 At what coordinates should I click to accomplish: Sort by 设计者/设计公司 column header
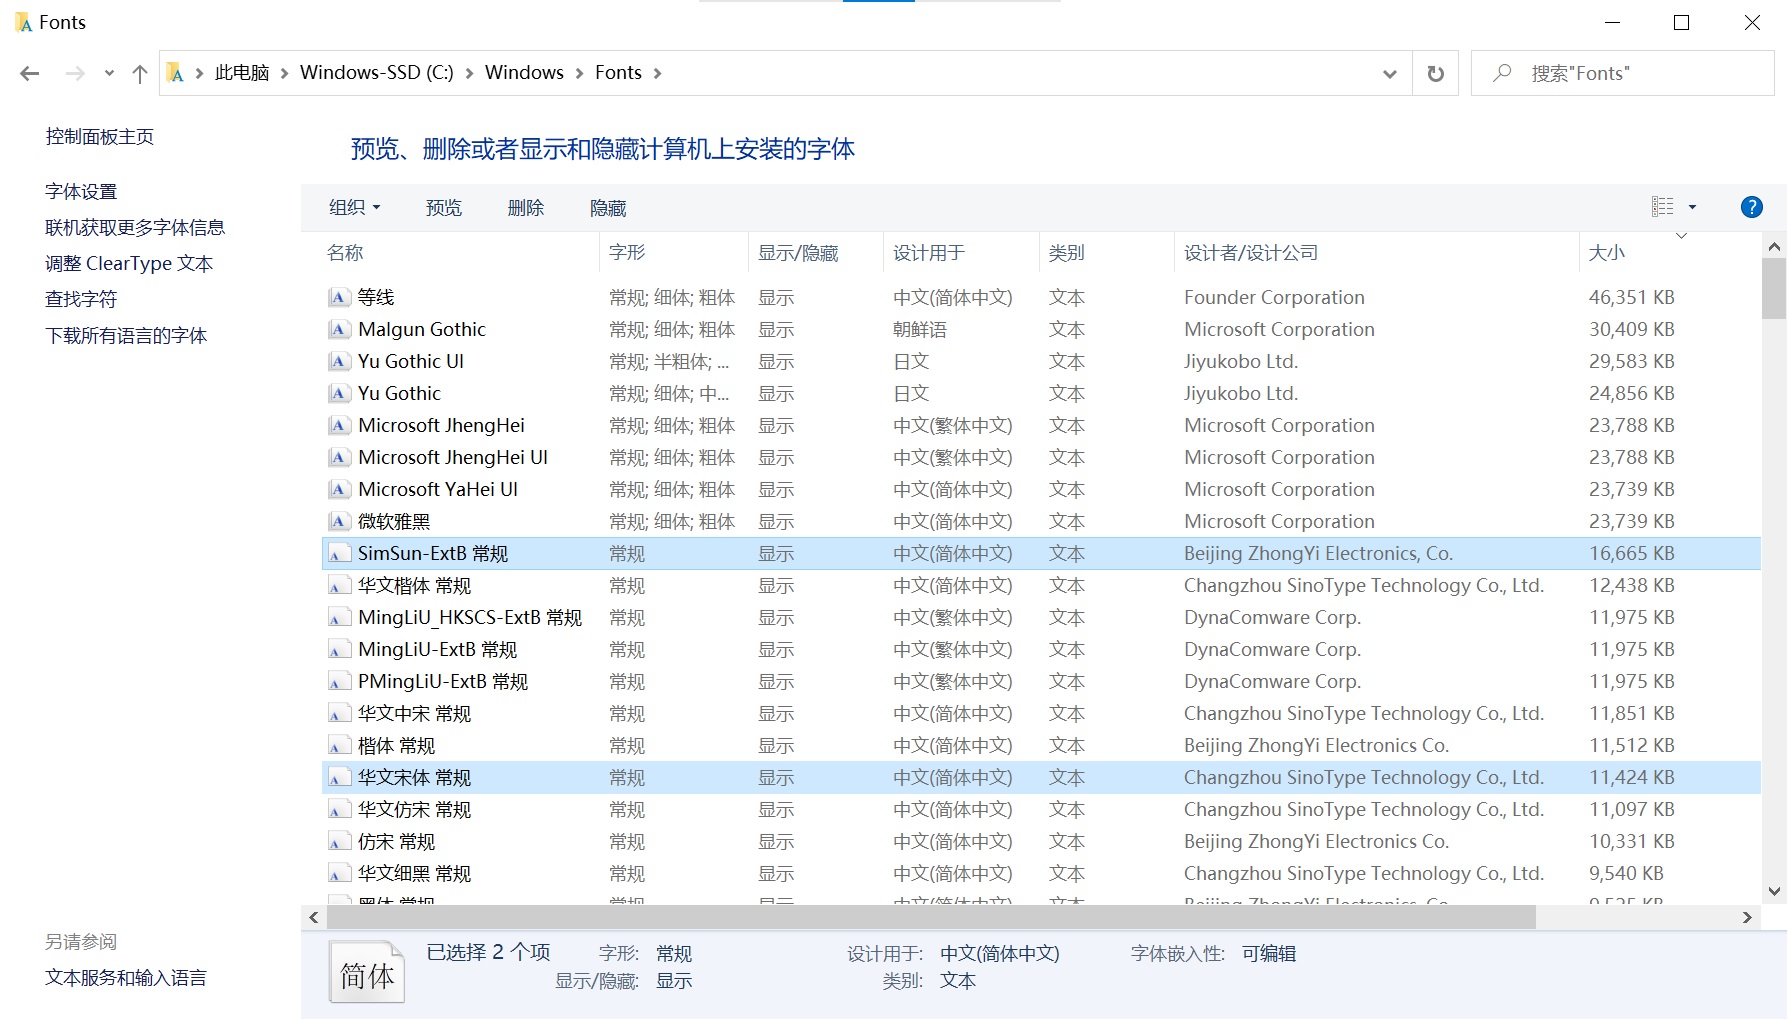click(x=1377, y=253)
